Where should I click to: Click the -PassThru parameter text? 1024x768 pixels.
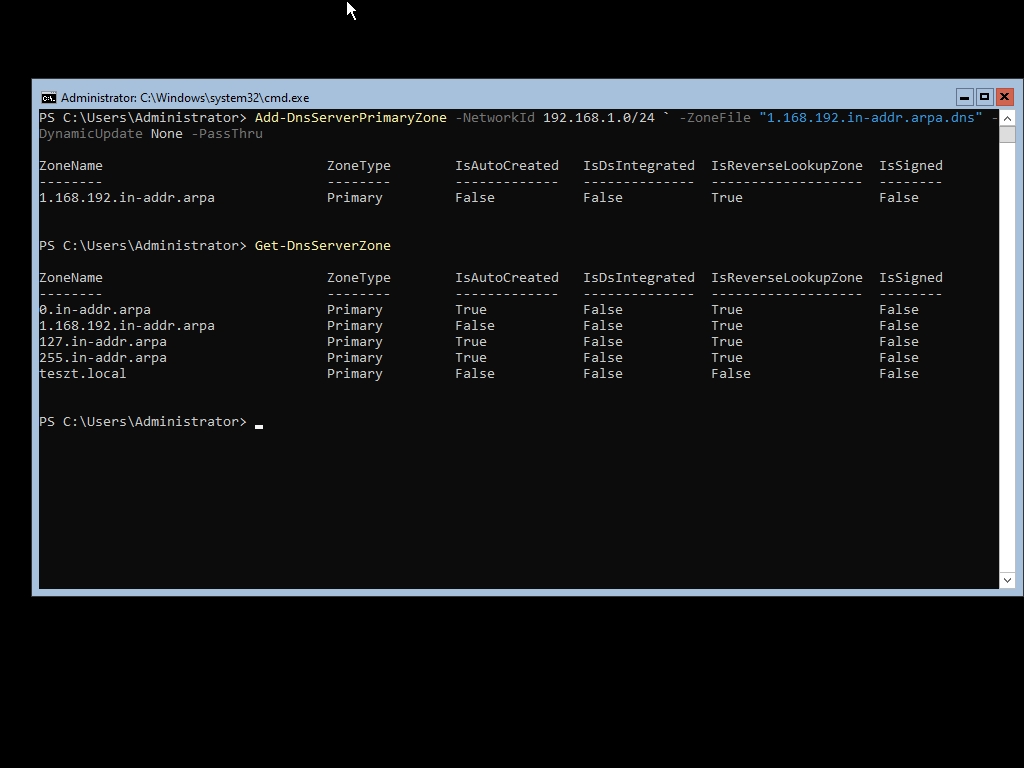pos(226,134)
